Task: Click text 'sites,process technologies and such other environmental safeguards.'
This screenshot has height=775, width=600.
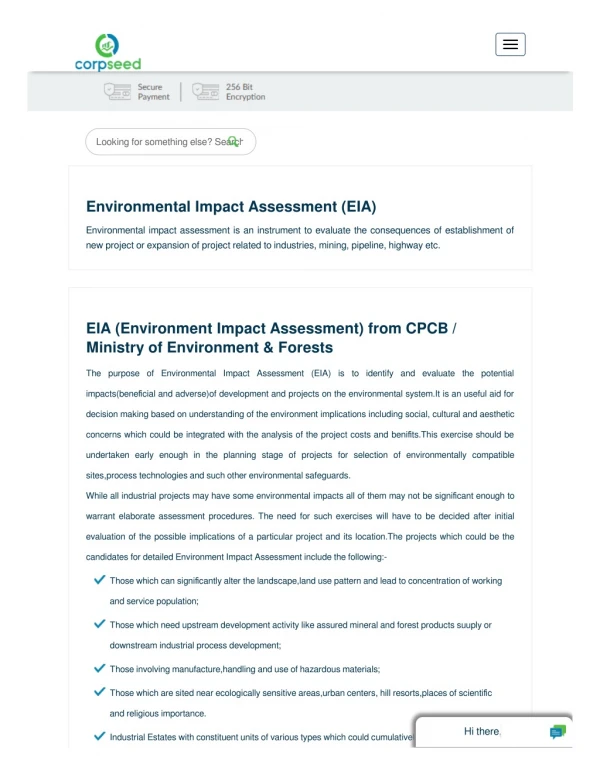Action: point(218,475)
